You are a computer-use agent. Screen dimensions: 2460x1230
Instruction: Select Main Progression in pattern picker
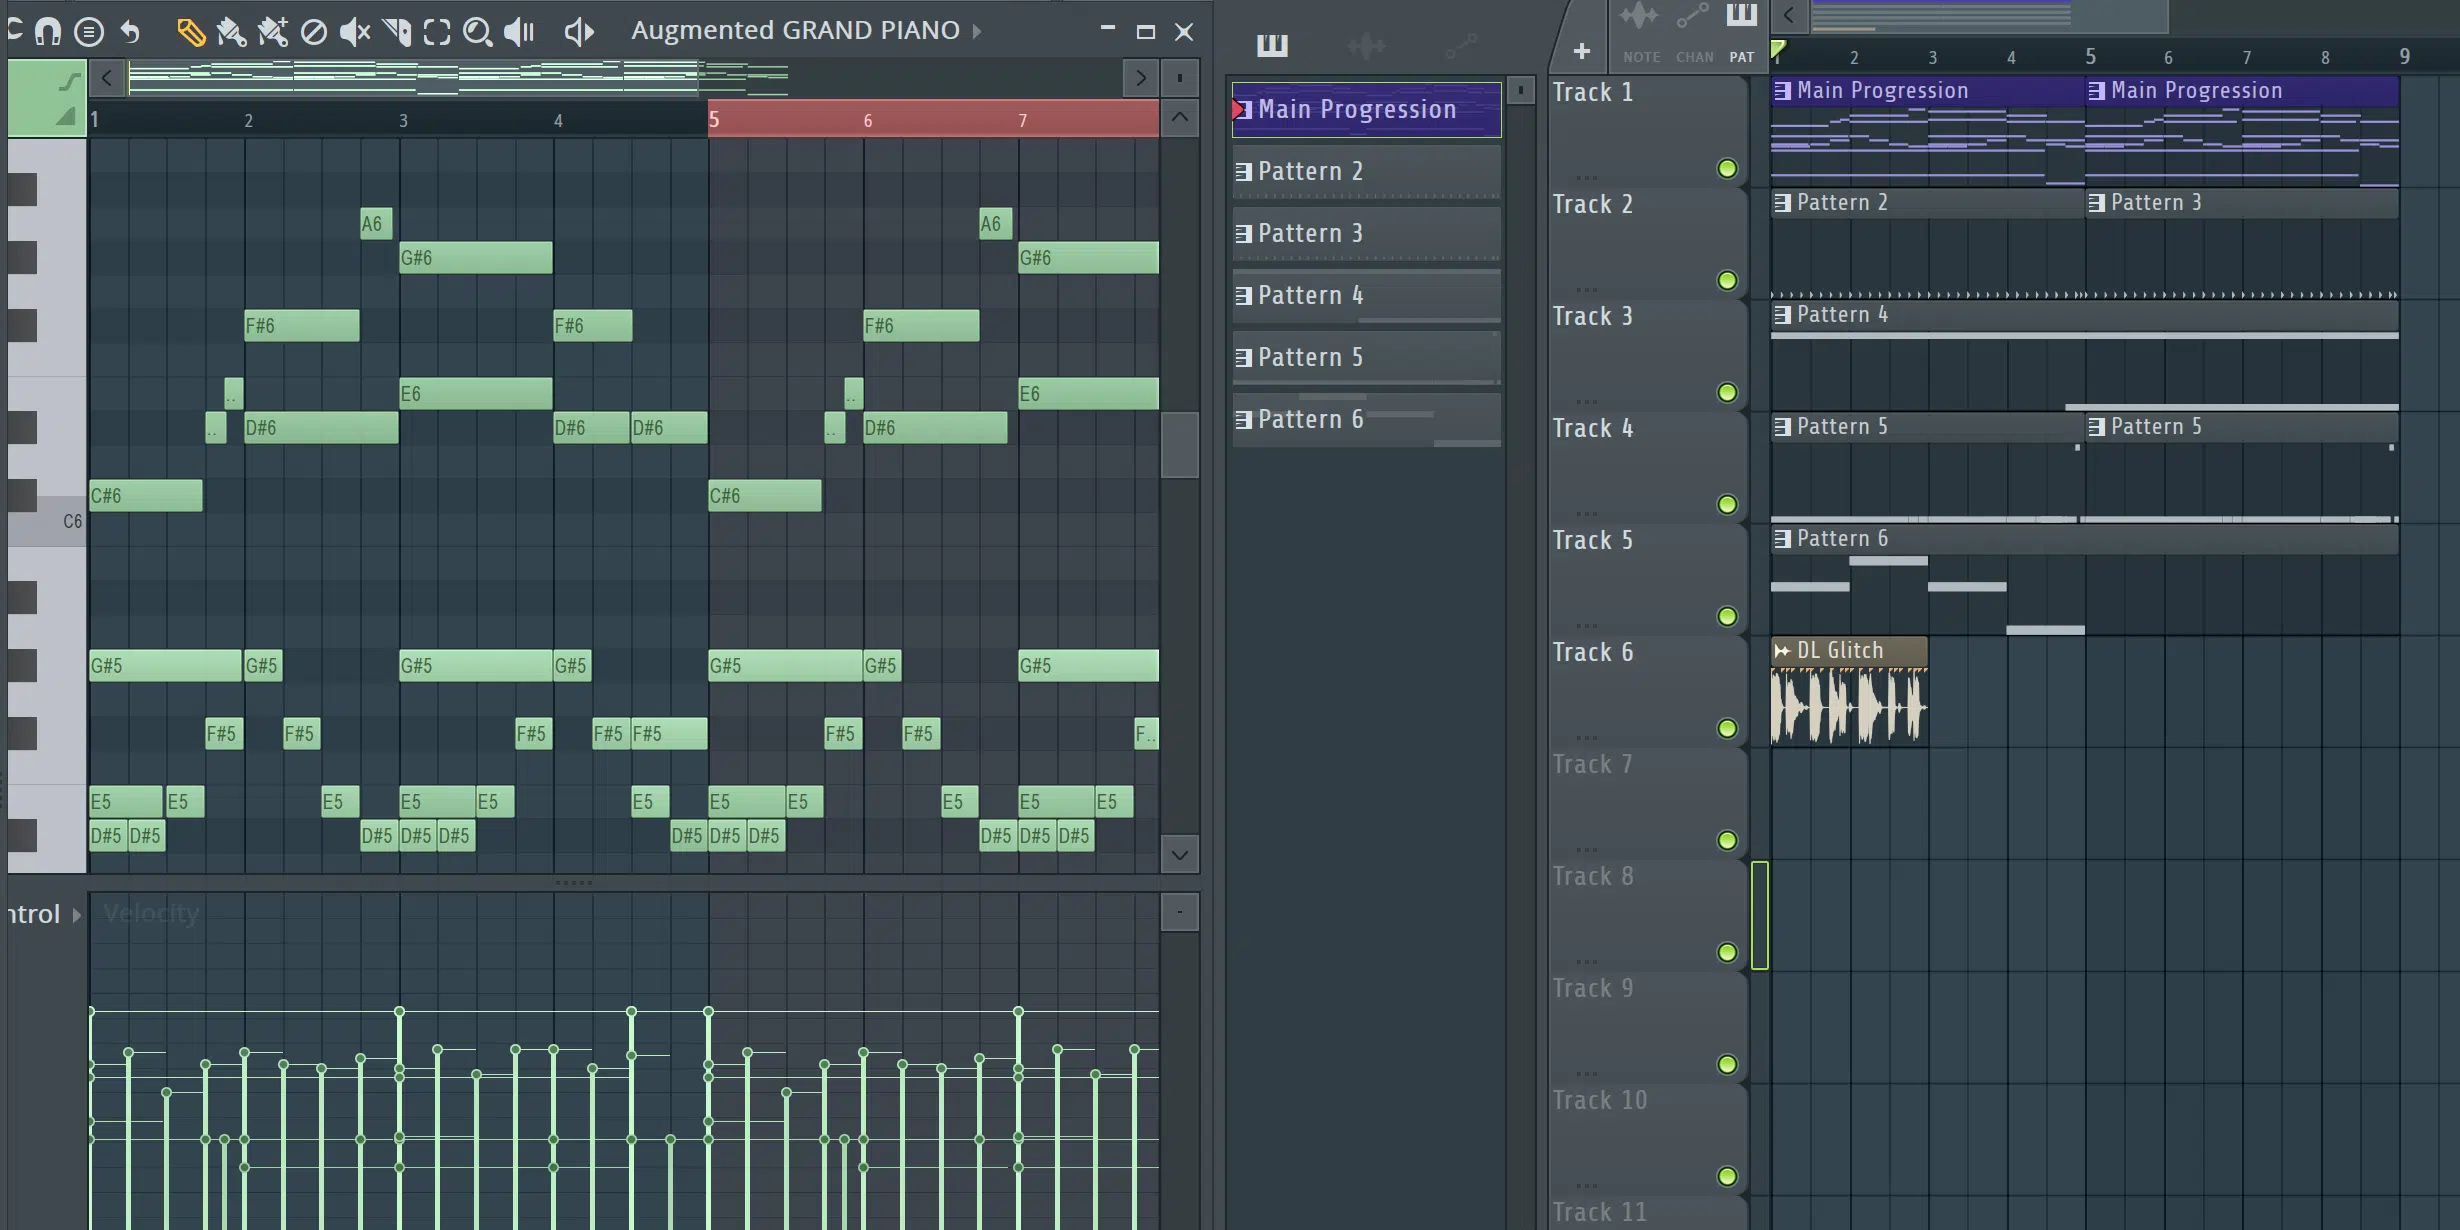[1366, 110]
